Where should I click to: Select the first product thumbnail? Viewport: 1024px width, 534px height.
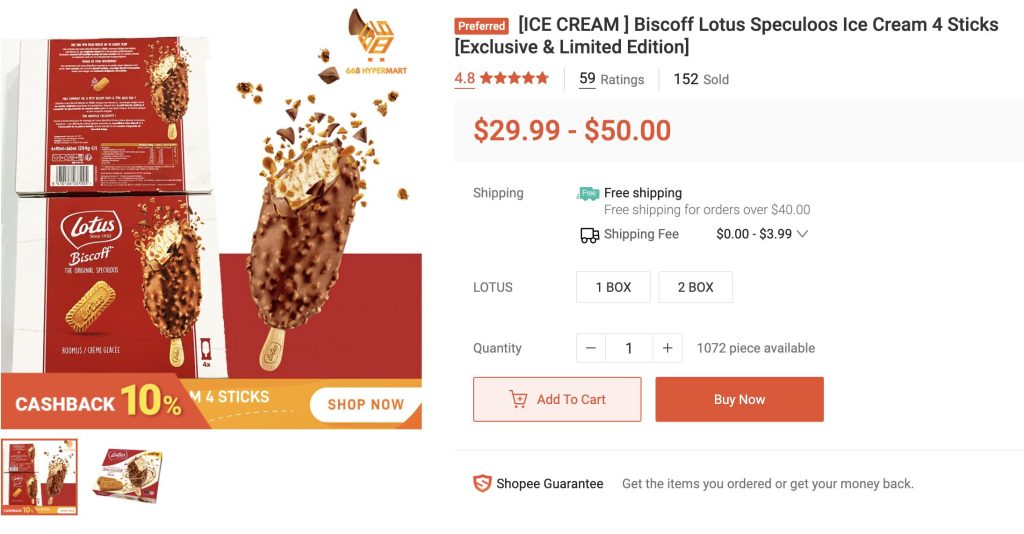point(39,476)
